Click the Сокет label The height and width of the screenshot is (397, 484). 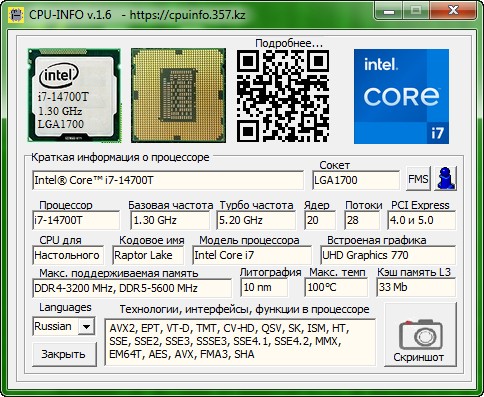[334, 165]
